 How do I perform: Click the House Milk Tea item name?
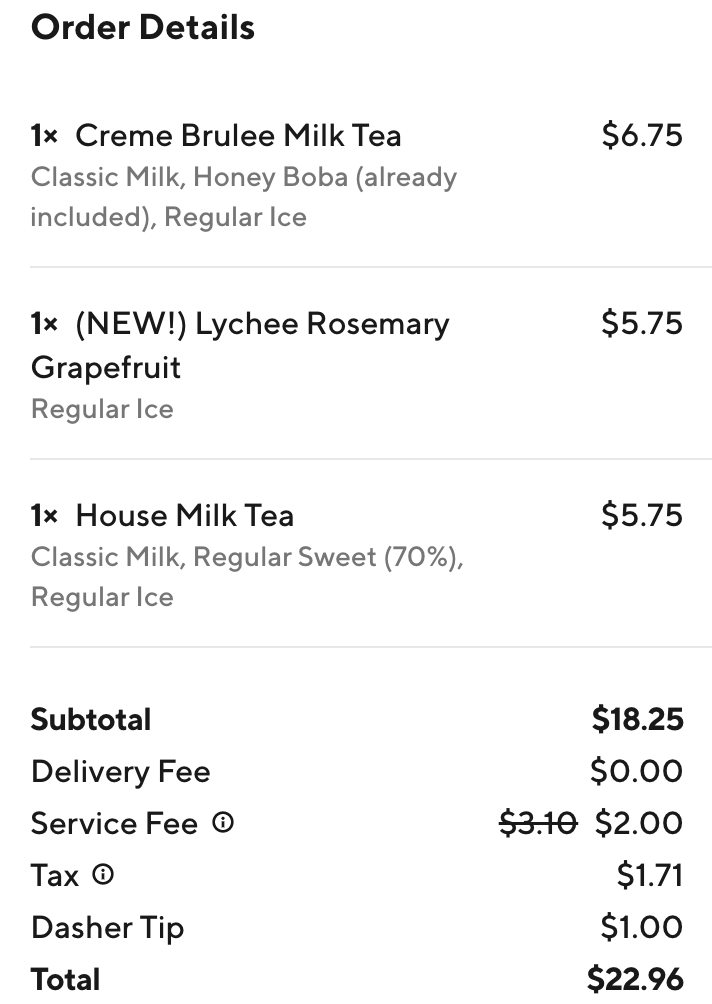[185, 515]
